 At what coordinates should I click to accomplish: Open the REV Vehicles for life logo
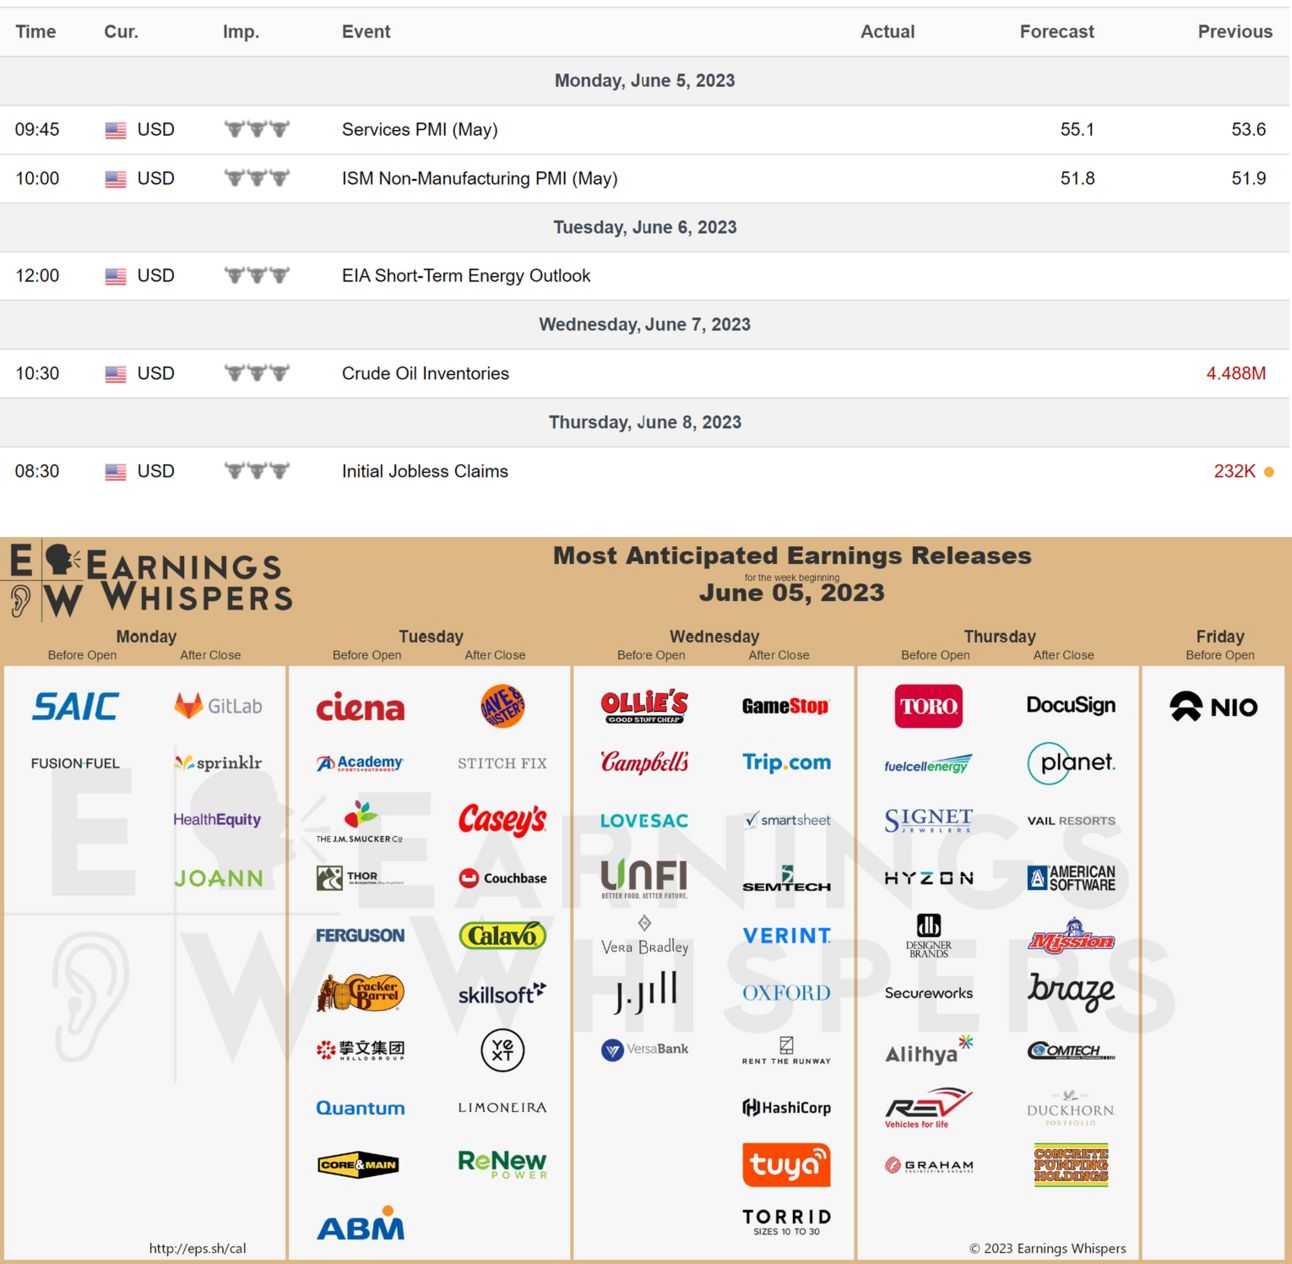click(x=928, y=1107)
